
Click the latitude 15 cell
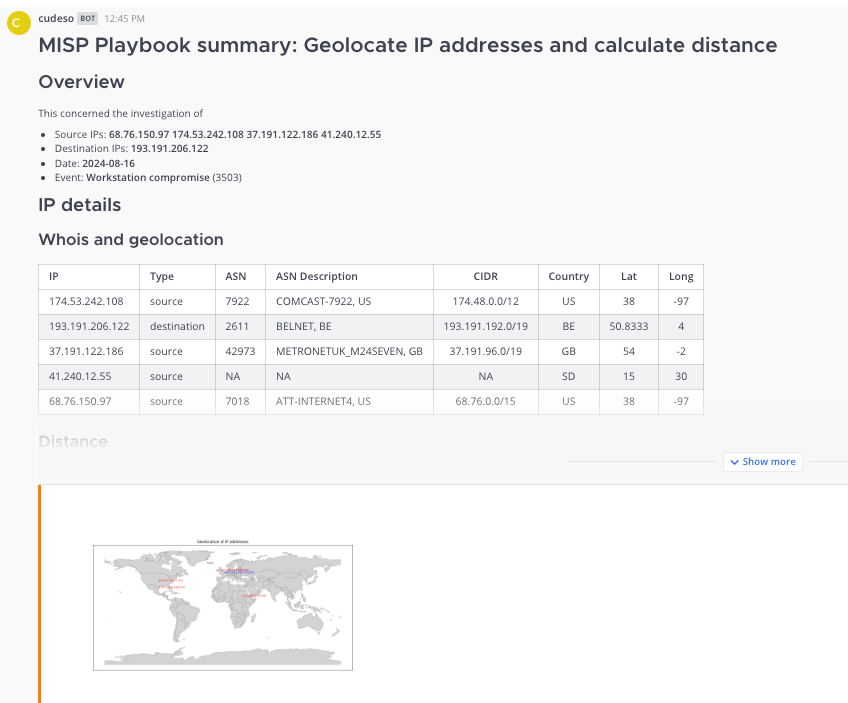(x=628, y=376)
